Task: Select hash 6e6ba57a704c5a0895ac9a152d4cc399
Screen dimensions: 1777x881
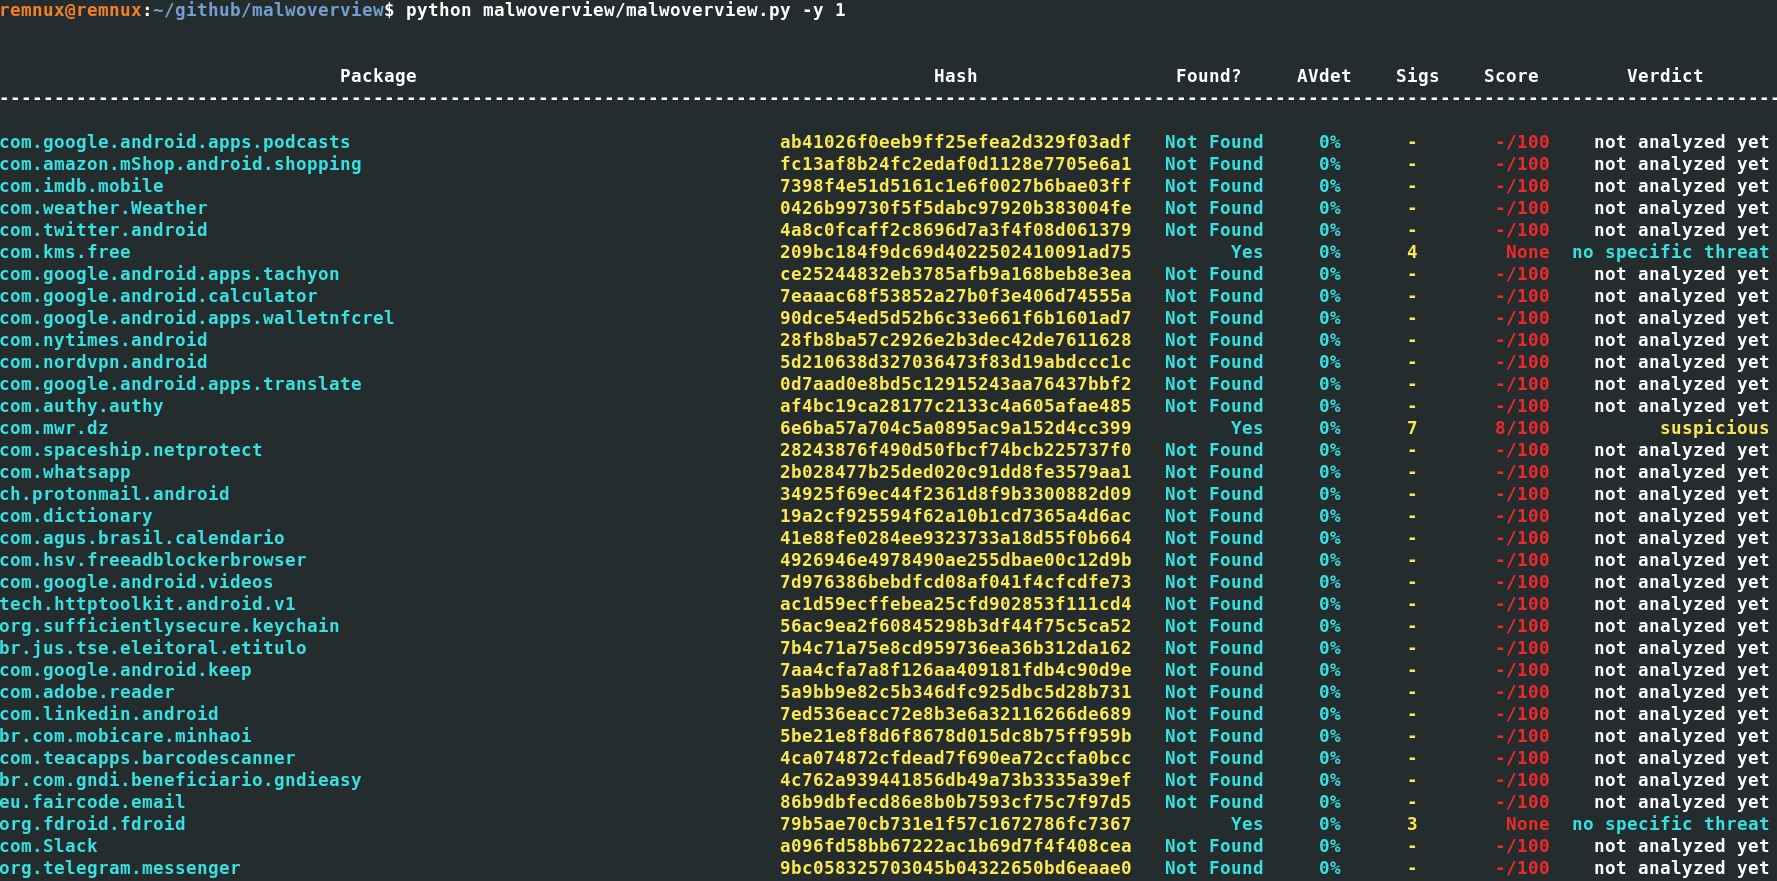Action: click(x=955, y=428)
